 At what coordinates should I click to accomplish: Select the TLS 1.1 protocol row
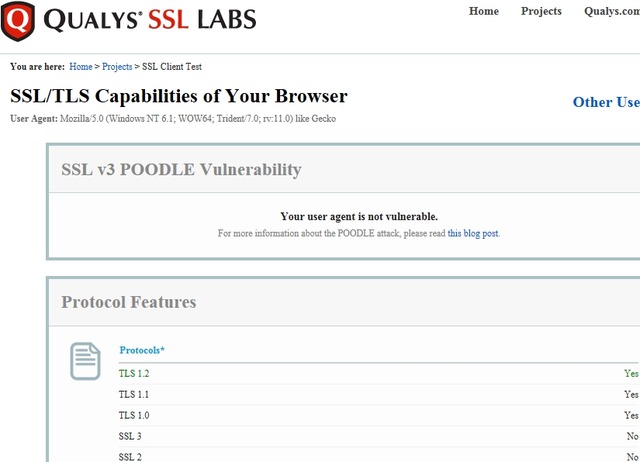(378, 395)
